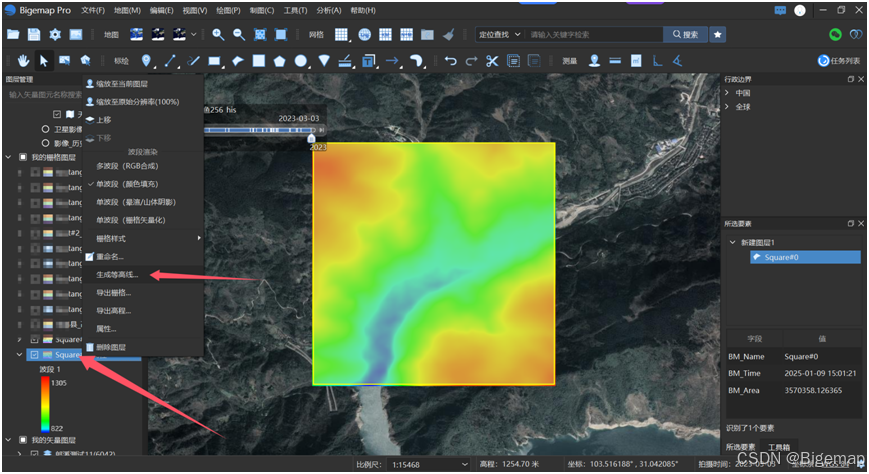Screen dimensions: 869x474
Task: Collapse the highlighted Square raster layer legend
Action: pyautogui.click(x=20, y=355)
